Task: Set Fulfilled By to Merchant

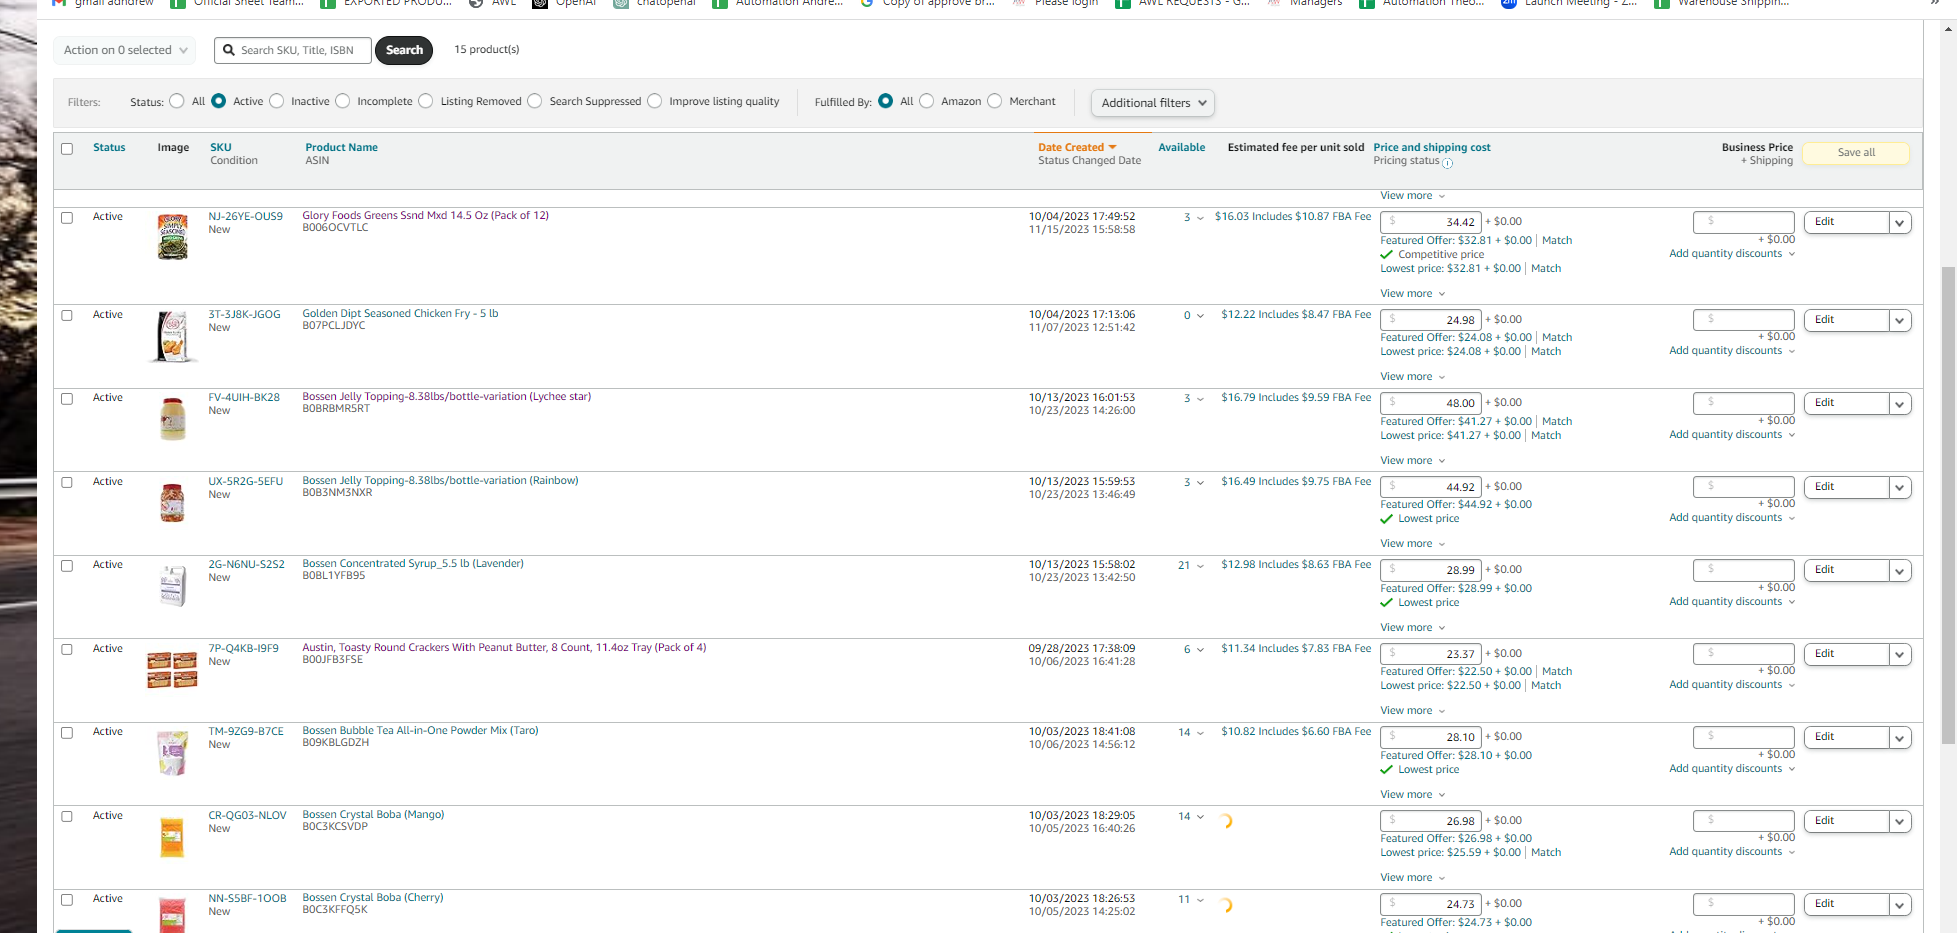Action: (995, 101)
